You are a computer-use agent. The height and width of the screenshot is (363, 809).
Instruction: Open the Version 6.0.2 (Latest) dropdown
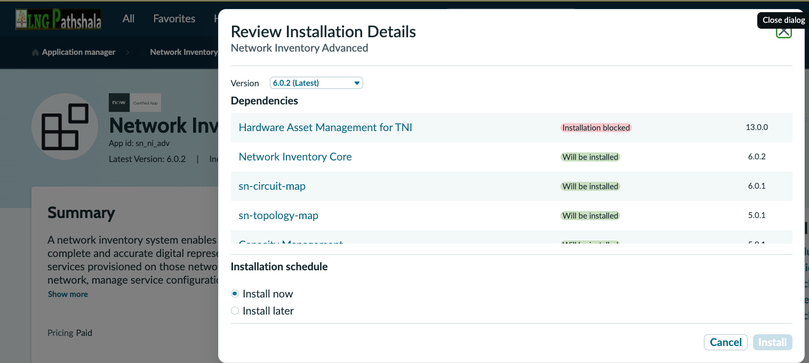point(316,83)
